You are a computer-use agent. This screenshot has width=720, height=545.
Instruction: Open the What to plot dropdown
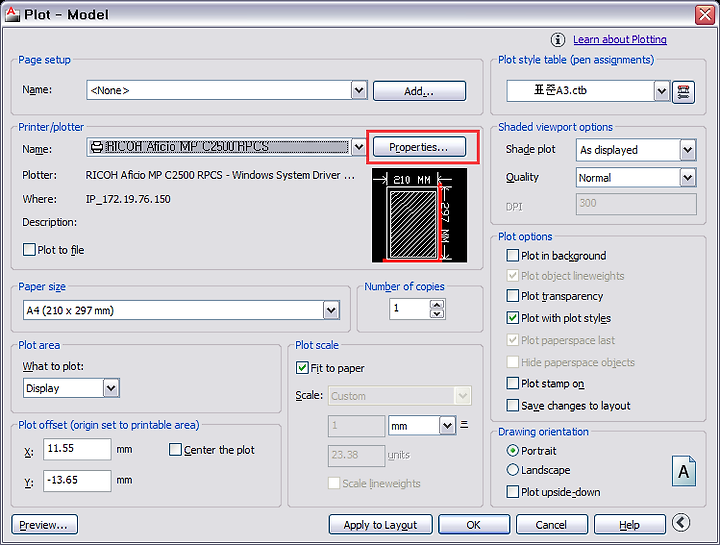[x=111, y=388]
